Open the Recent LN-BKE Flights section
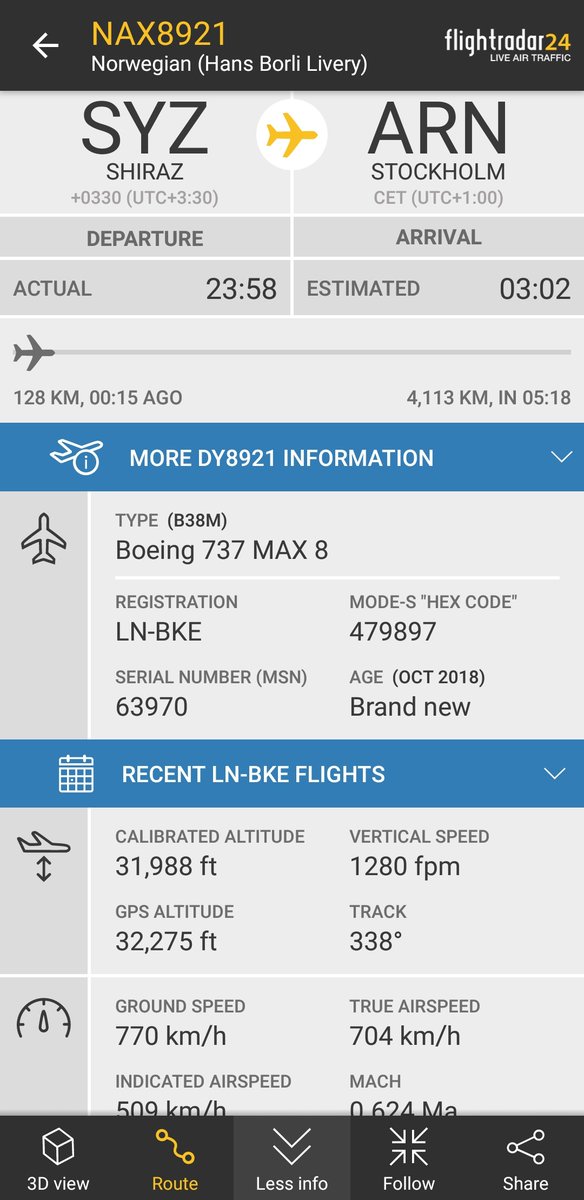Viewport: 584px width, 1200px height. tap(292, 774)
